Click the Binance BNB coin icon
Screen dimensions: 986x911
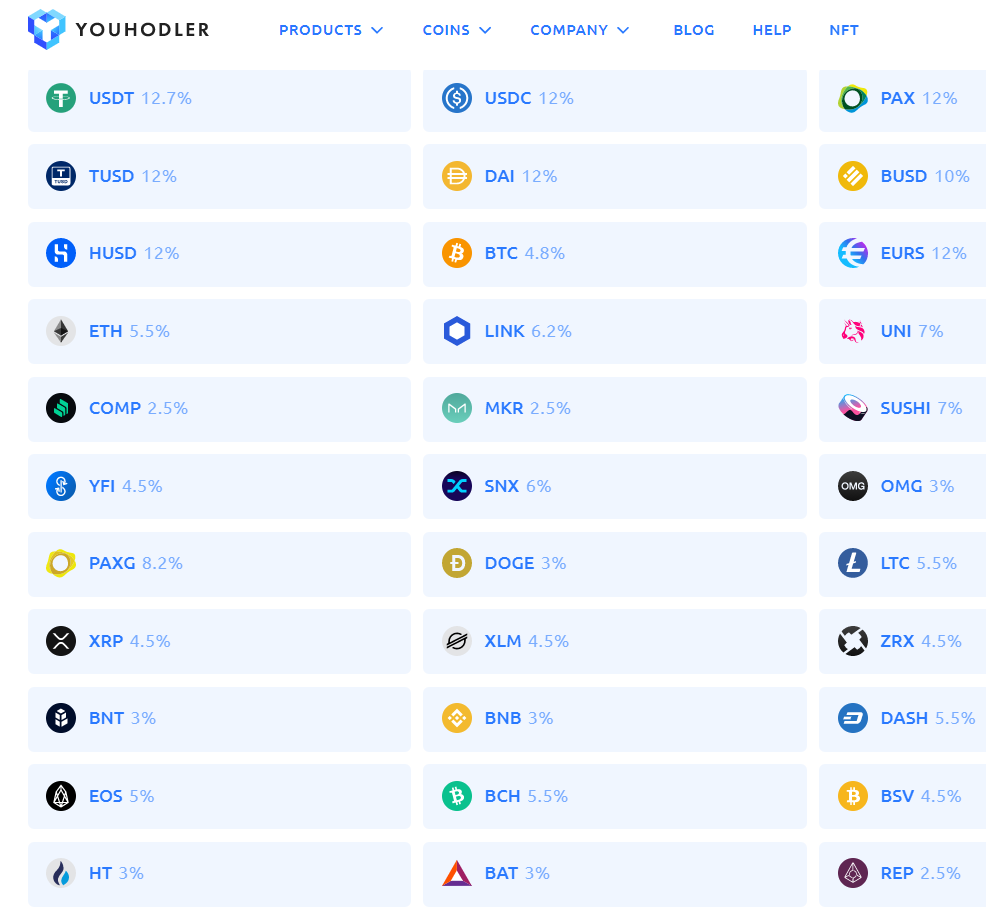point(457,718)
